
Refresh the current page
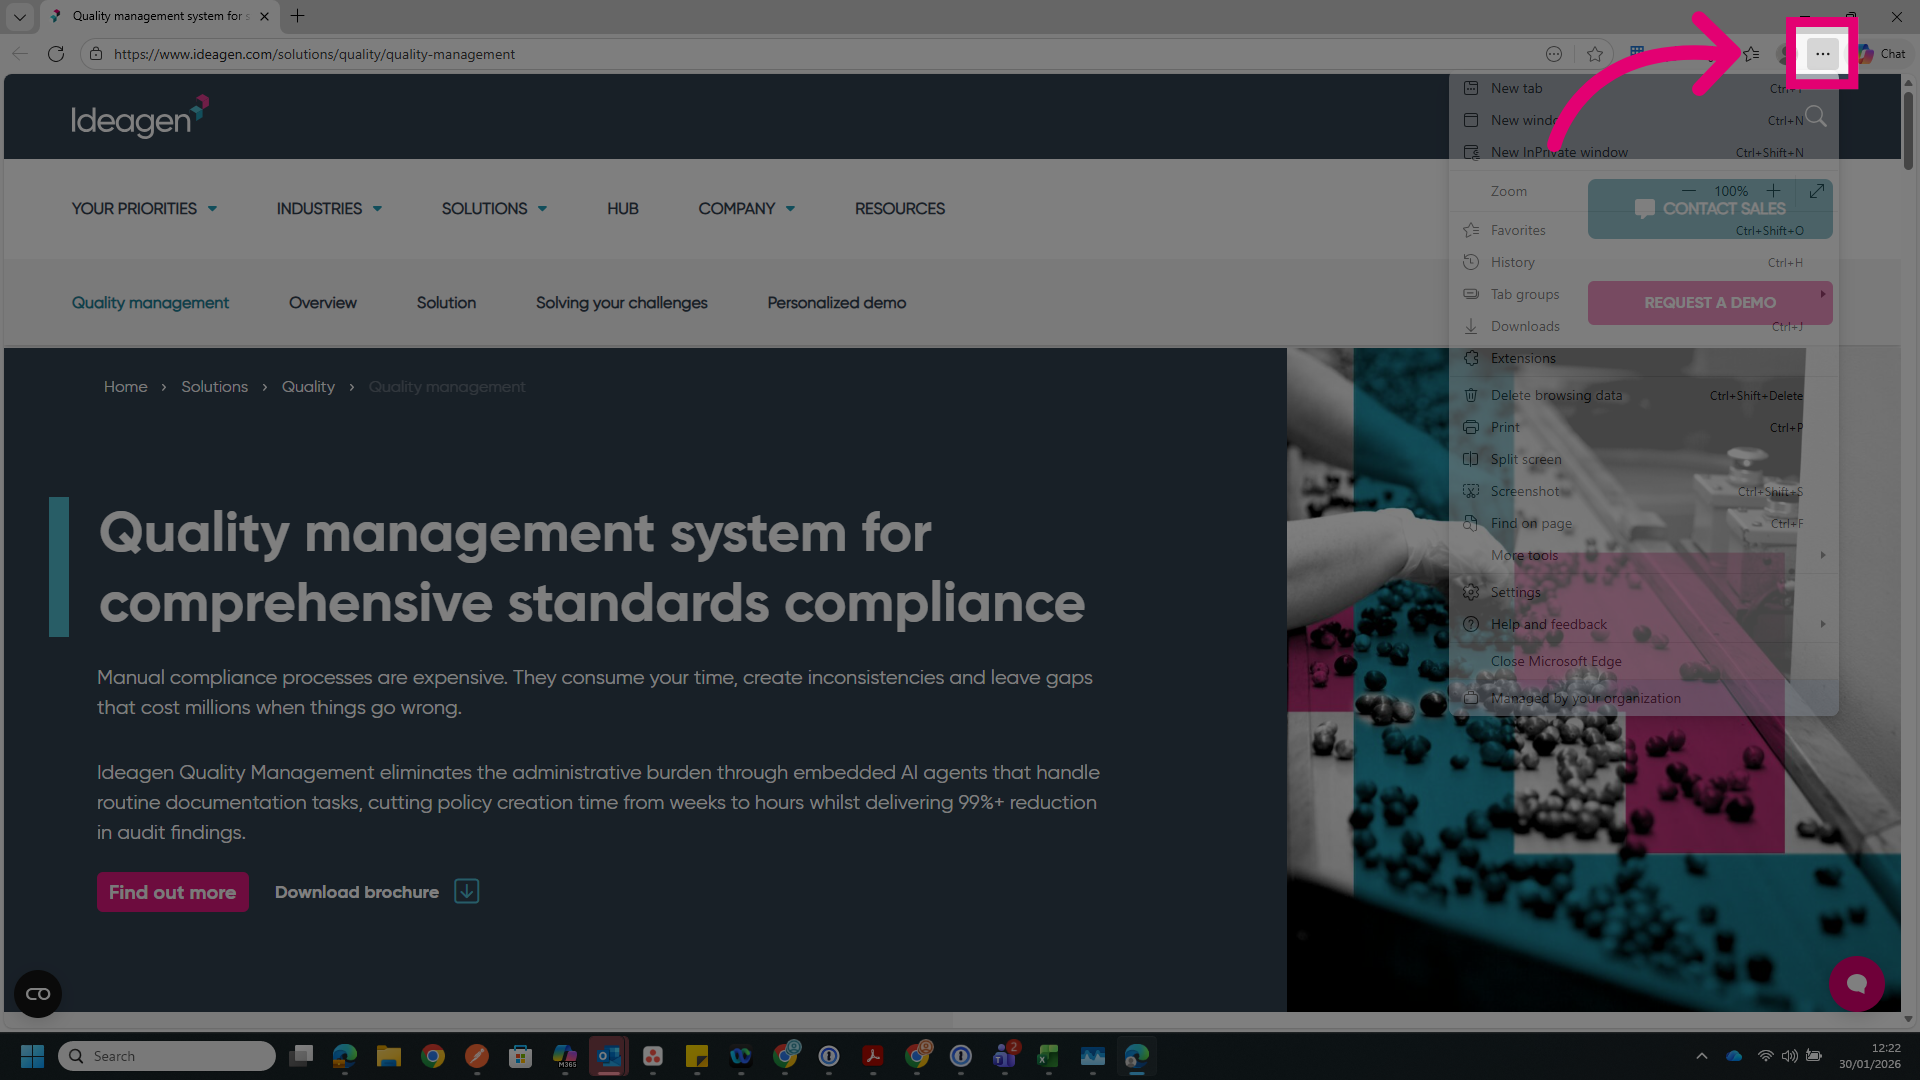pos(56,54)
